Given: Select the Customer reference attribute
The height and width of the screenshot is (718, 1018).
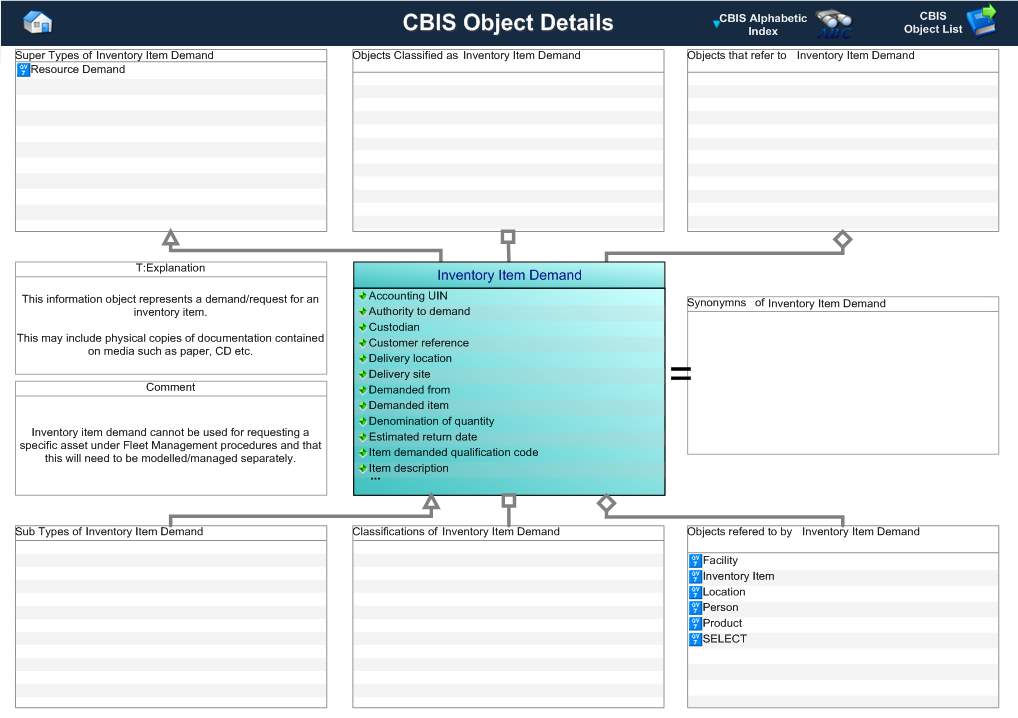Looking at the screenshot, I should 418,343.
